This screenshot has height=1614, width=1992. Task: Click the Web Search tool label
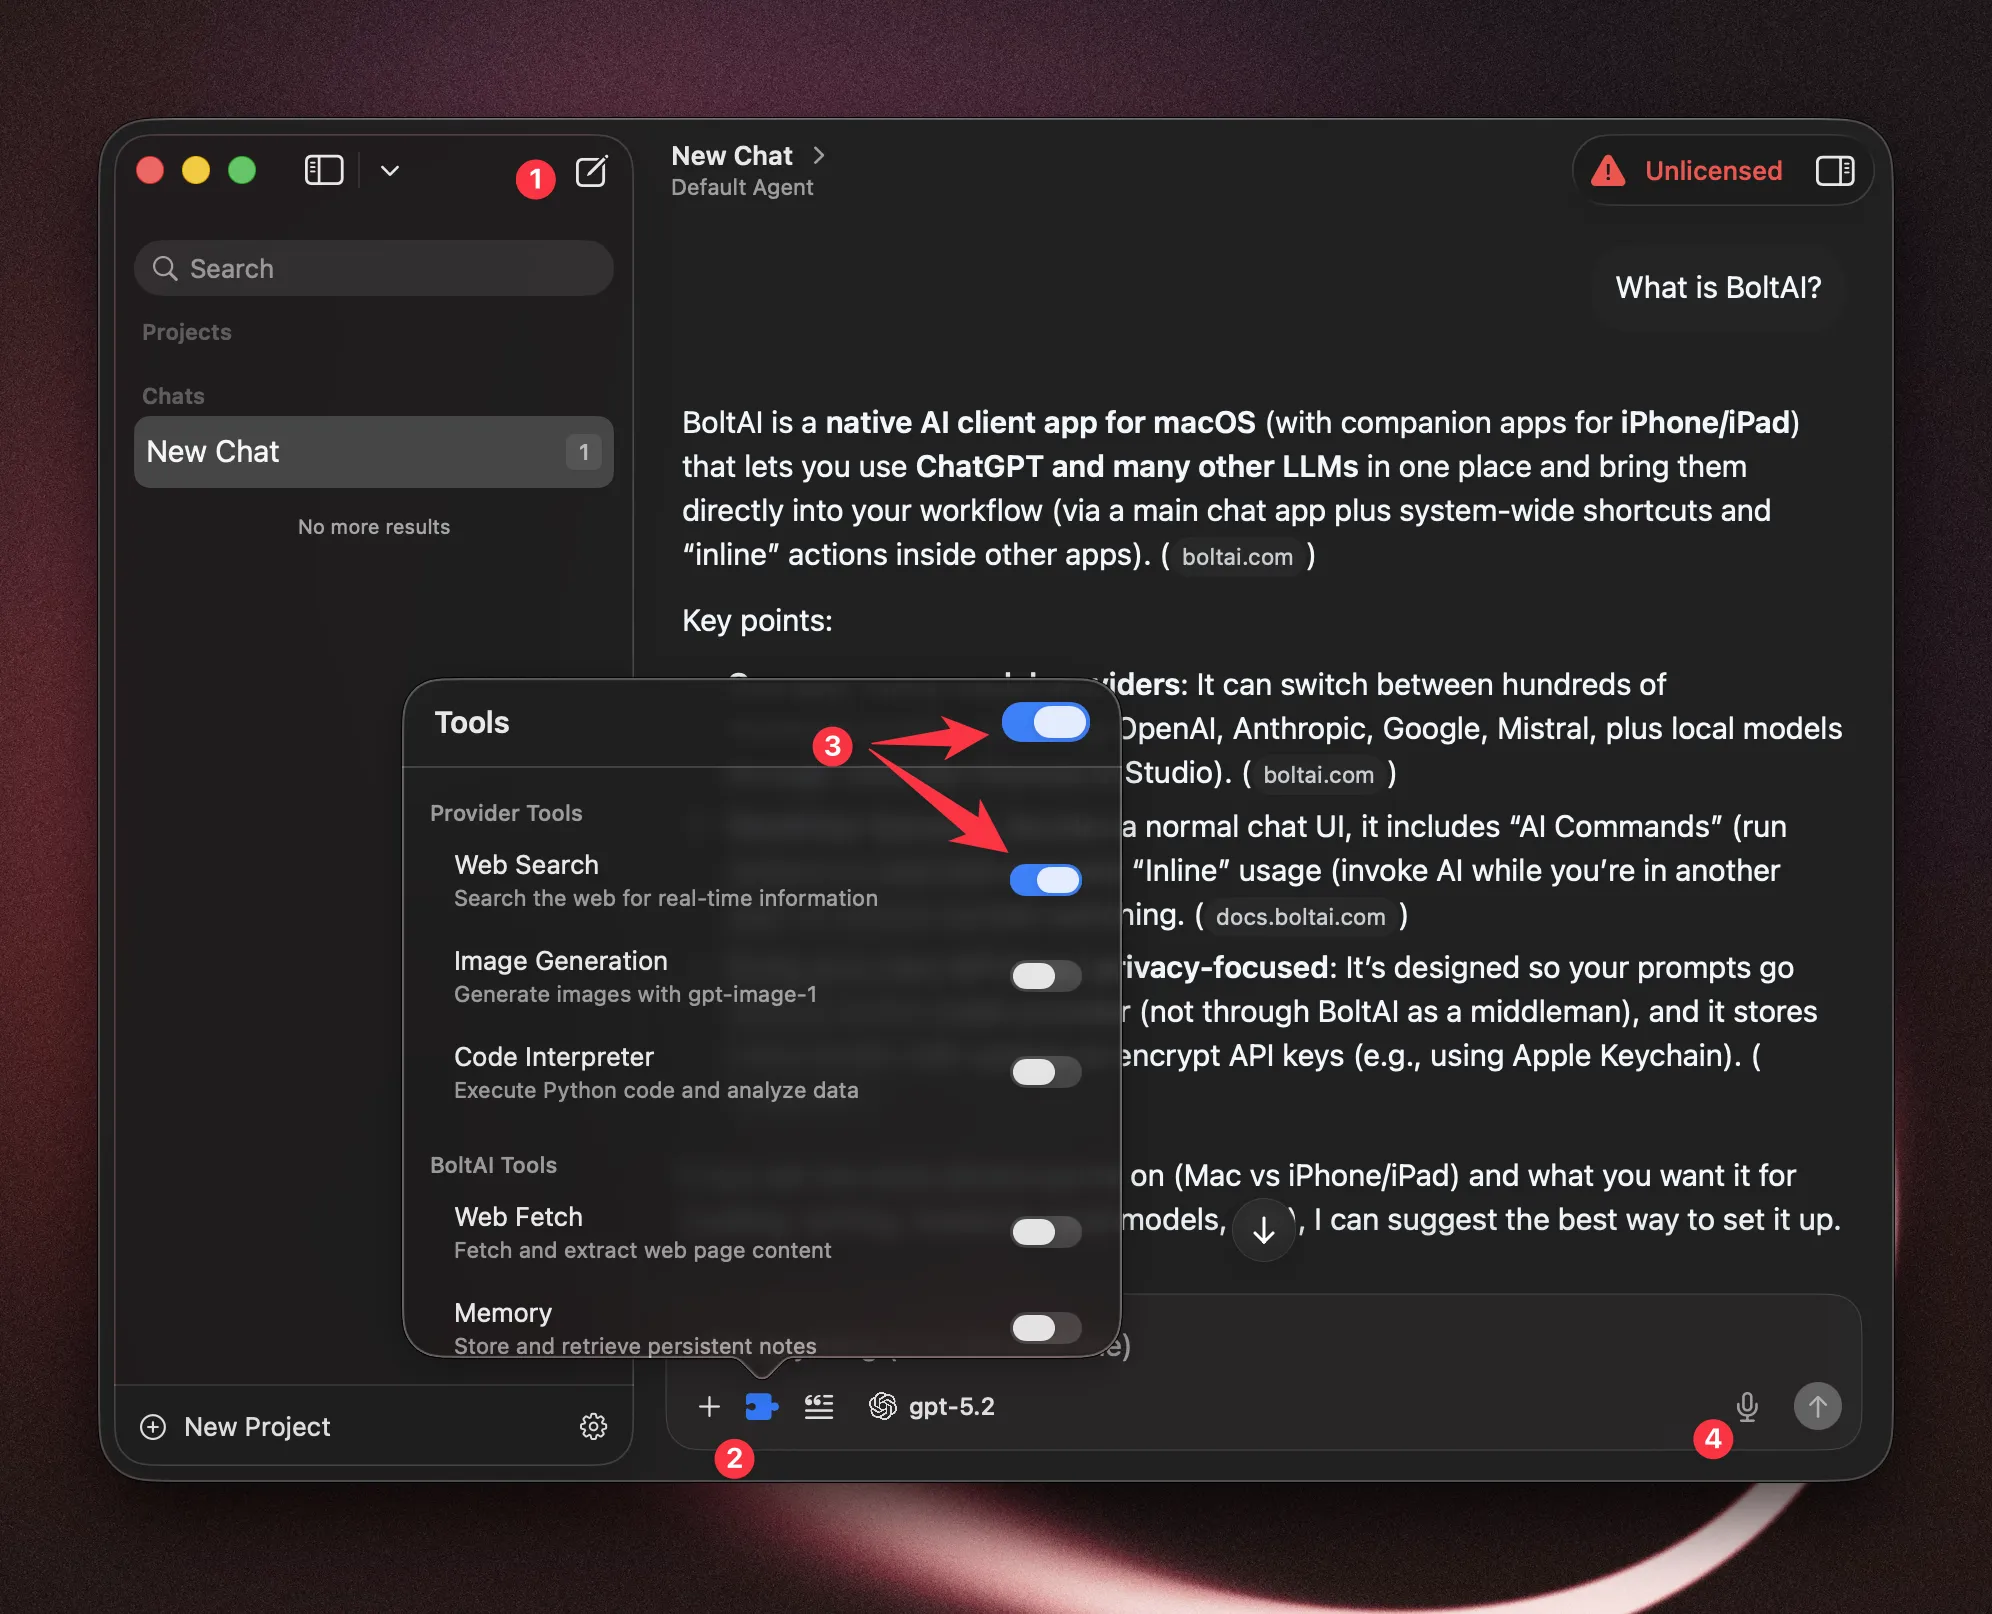[x=526, y=865]
